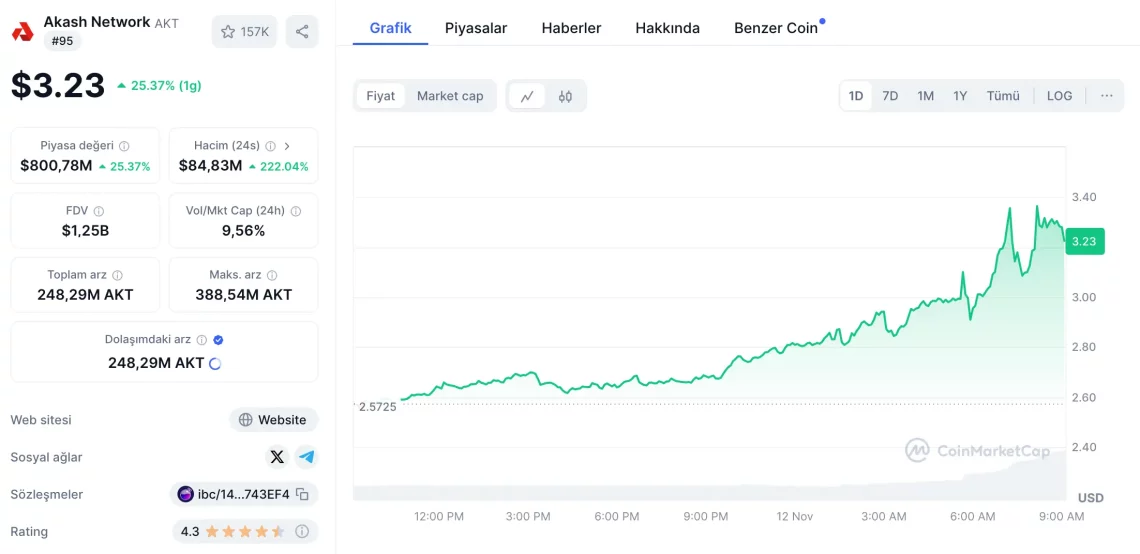
Task: Toggle LOG scale on chart
Action: (1059, 96)
